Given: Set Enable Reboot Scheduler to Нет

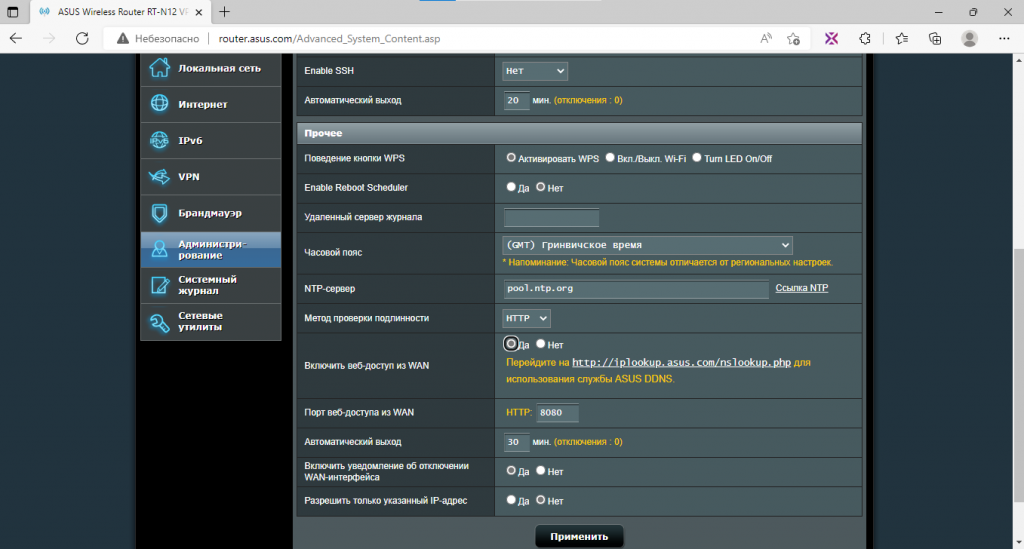Looking at the screenshot, I should [x=541, y=187].
